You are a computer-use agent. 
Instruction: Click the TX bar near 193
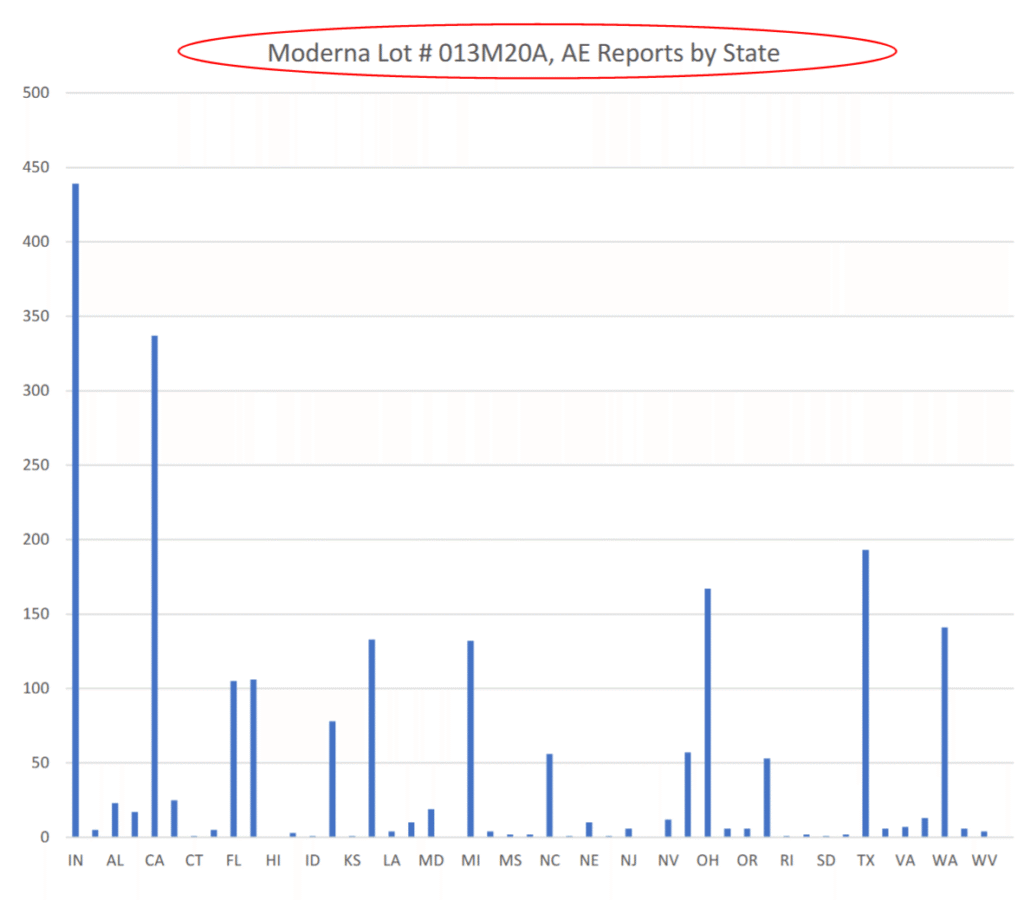point(866,694)
